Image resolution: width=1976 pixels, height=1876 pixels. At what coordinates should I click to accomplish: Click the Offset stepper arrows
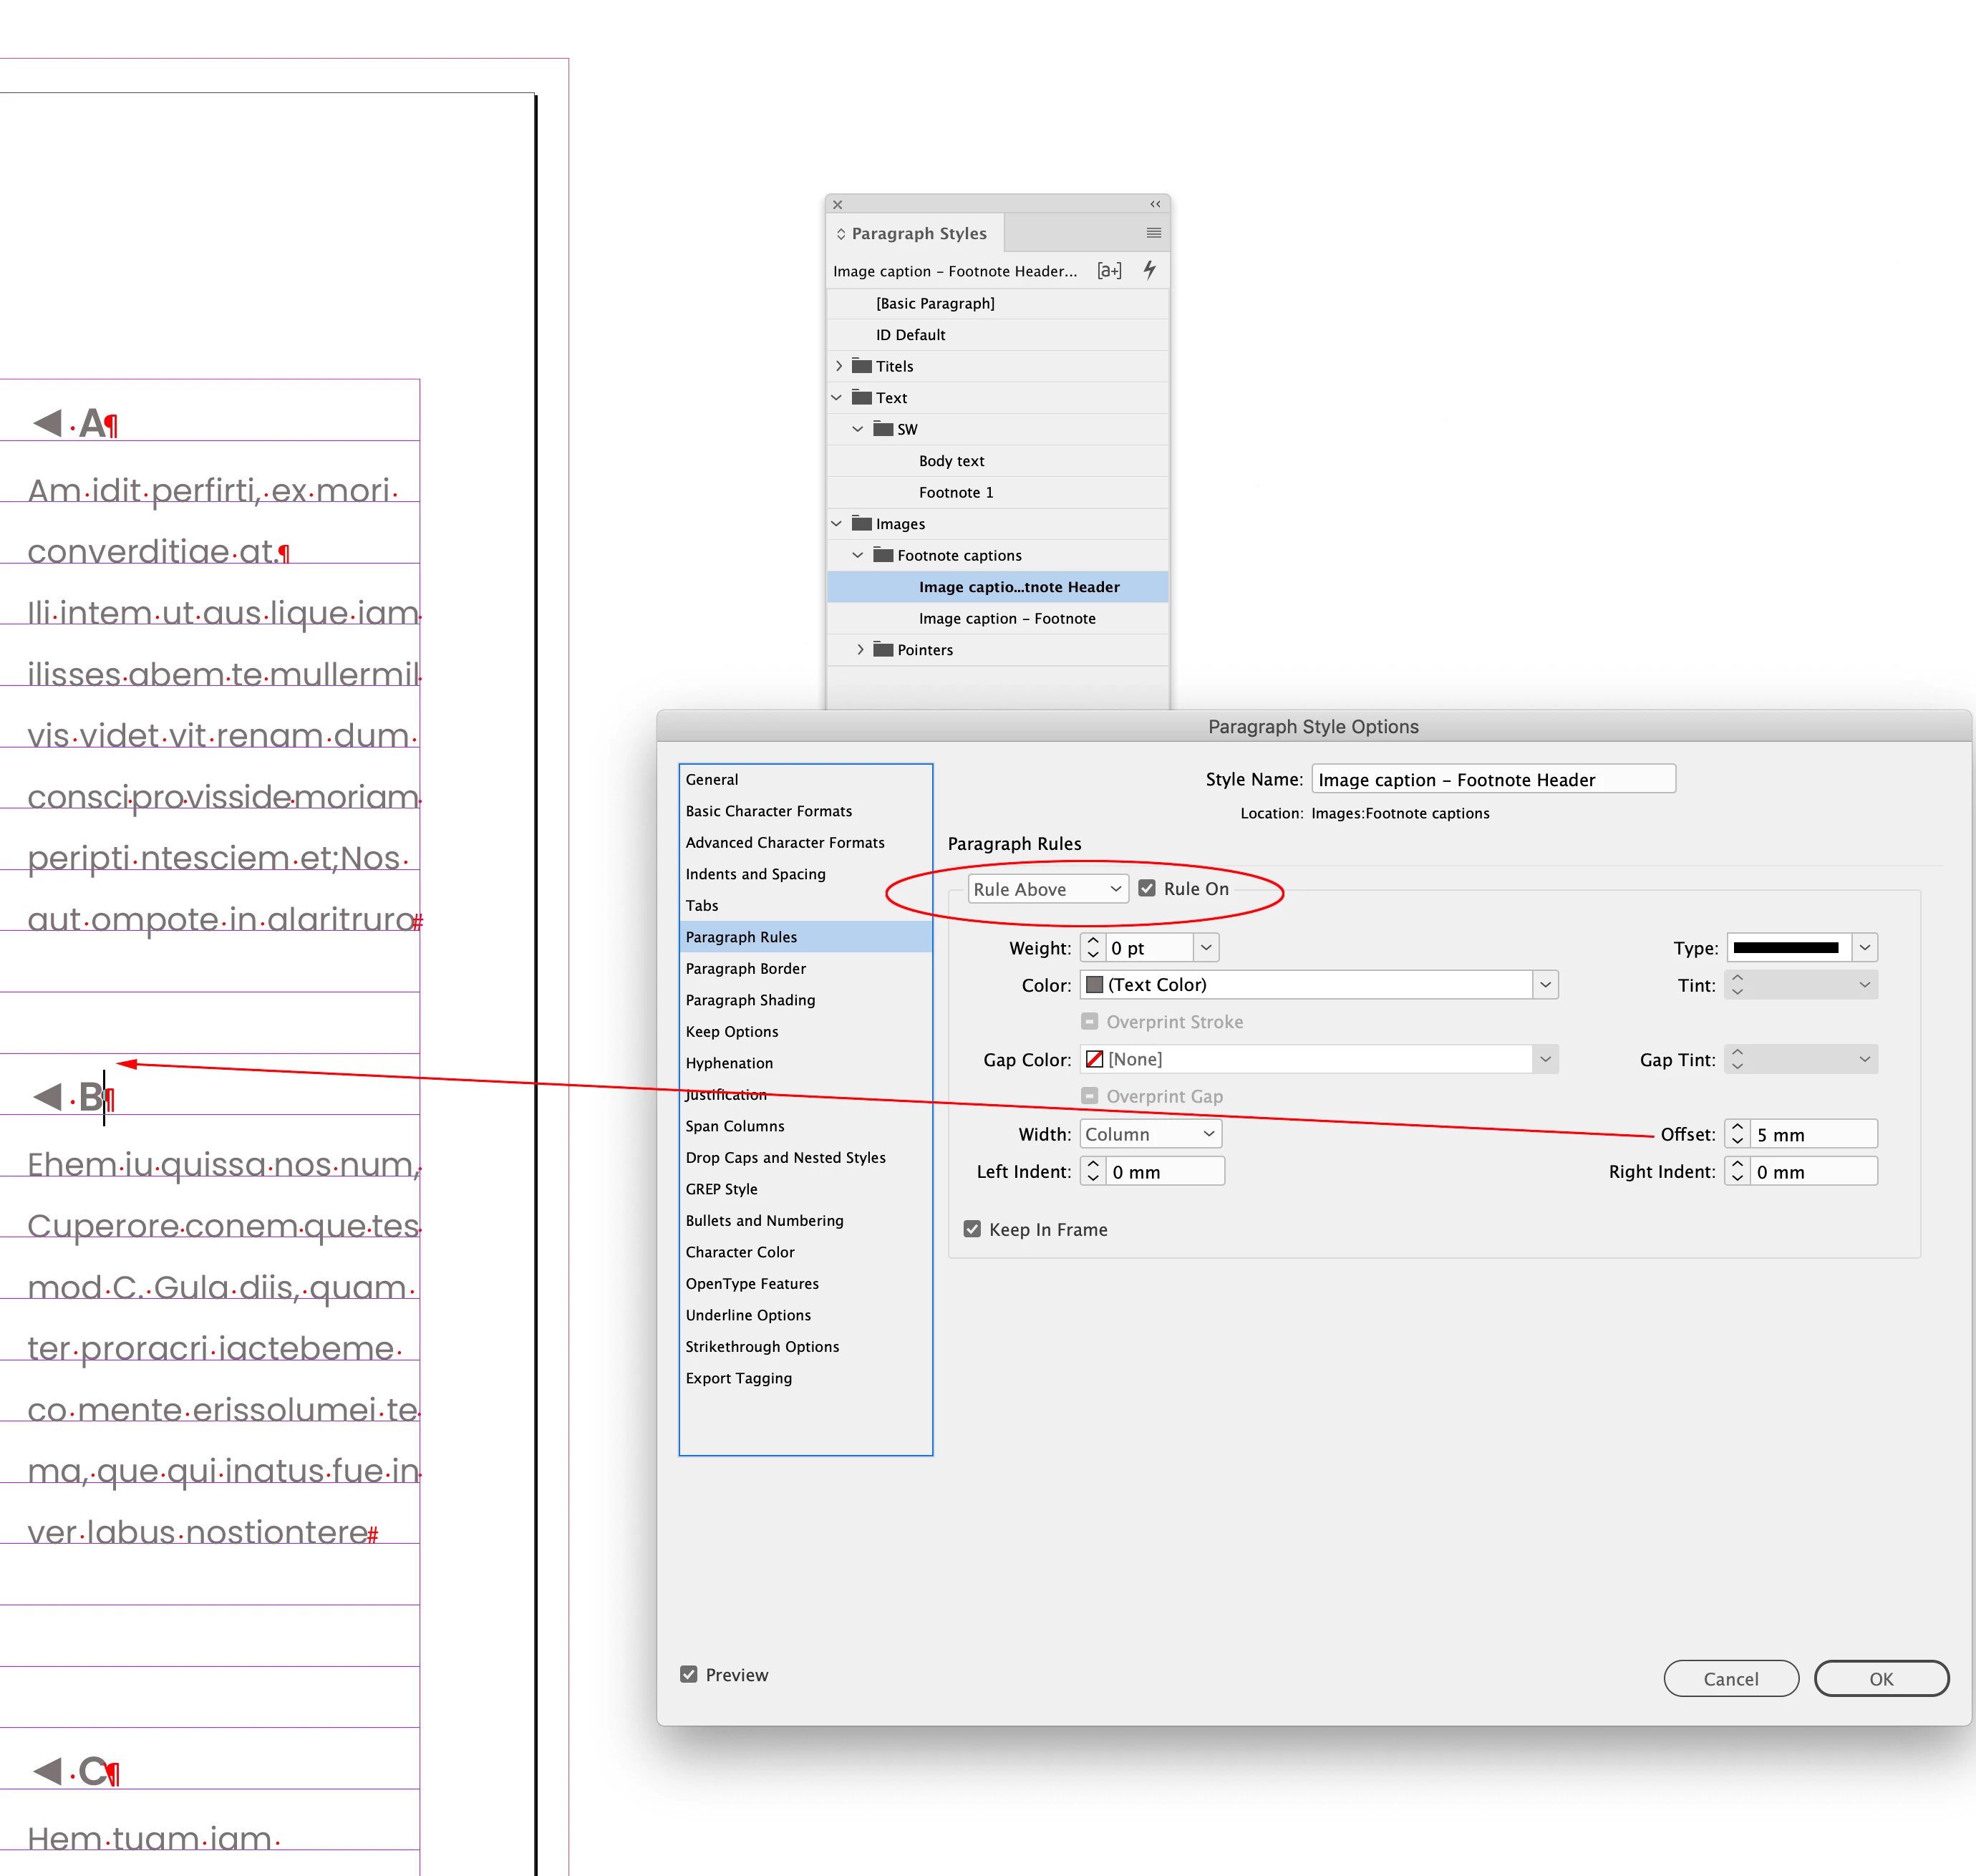pyautogui.click(x=1737, y=1134)
